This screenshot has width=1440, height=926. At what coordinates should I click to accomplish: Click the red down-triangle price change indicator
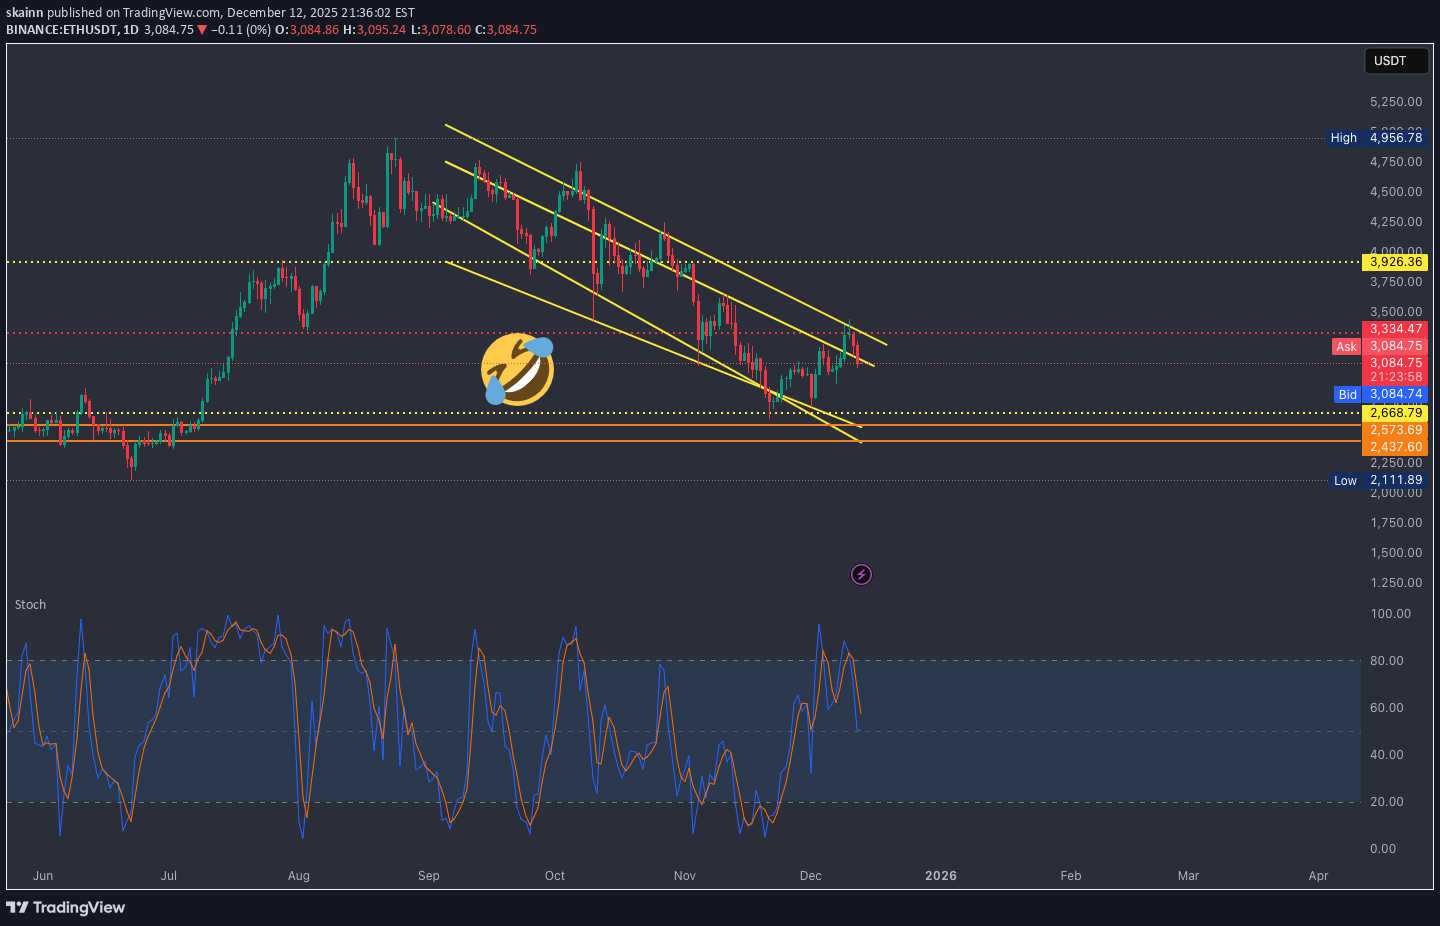coord(202,30)
